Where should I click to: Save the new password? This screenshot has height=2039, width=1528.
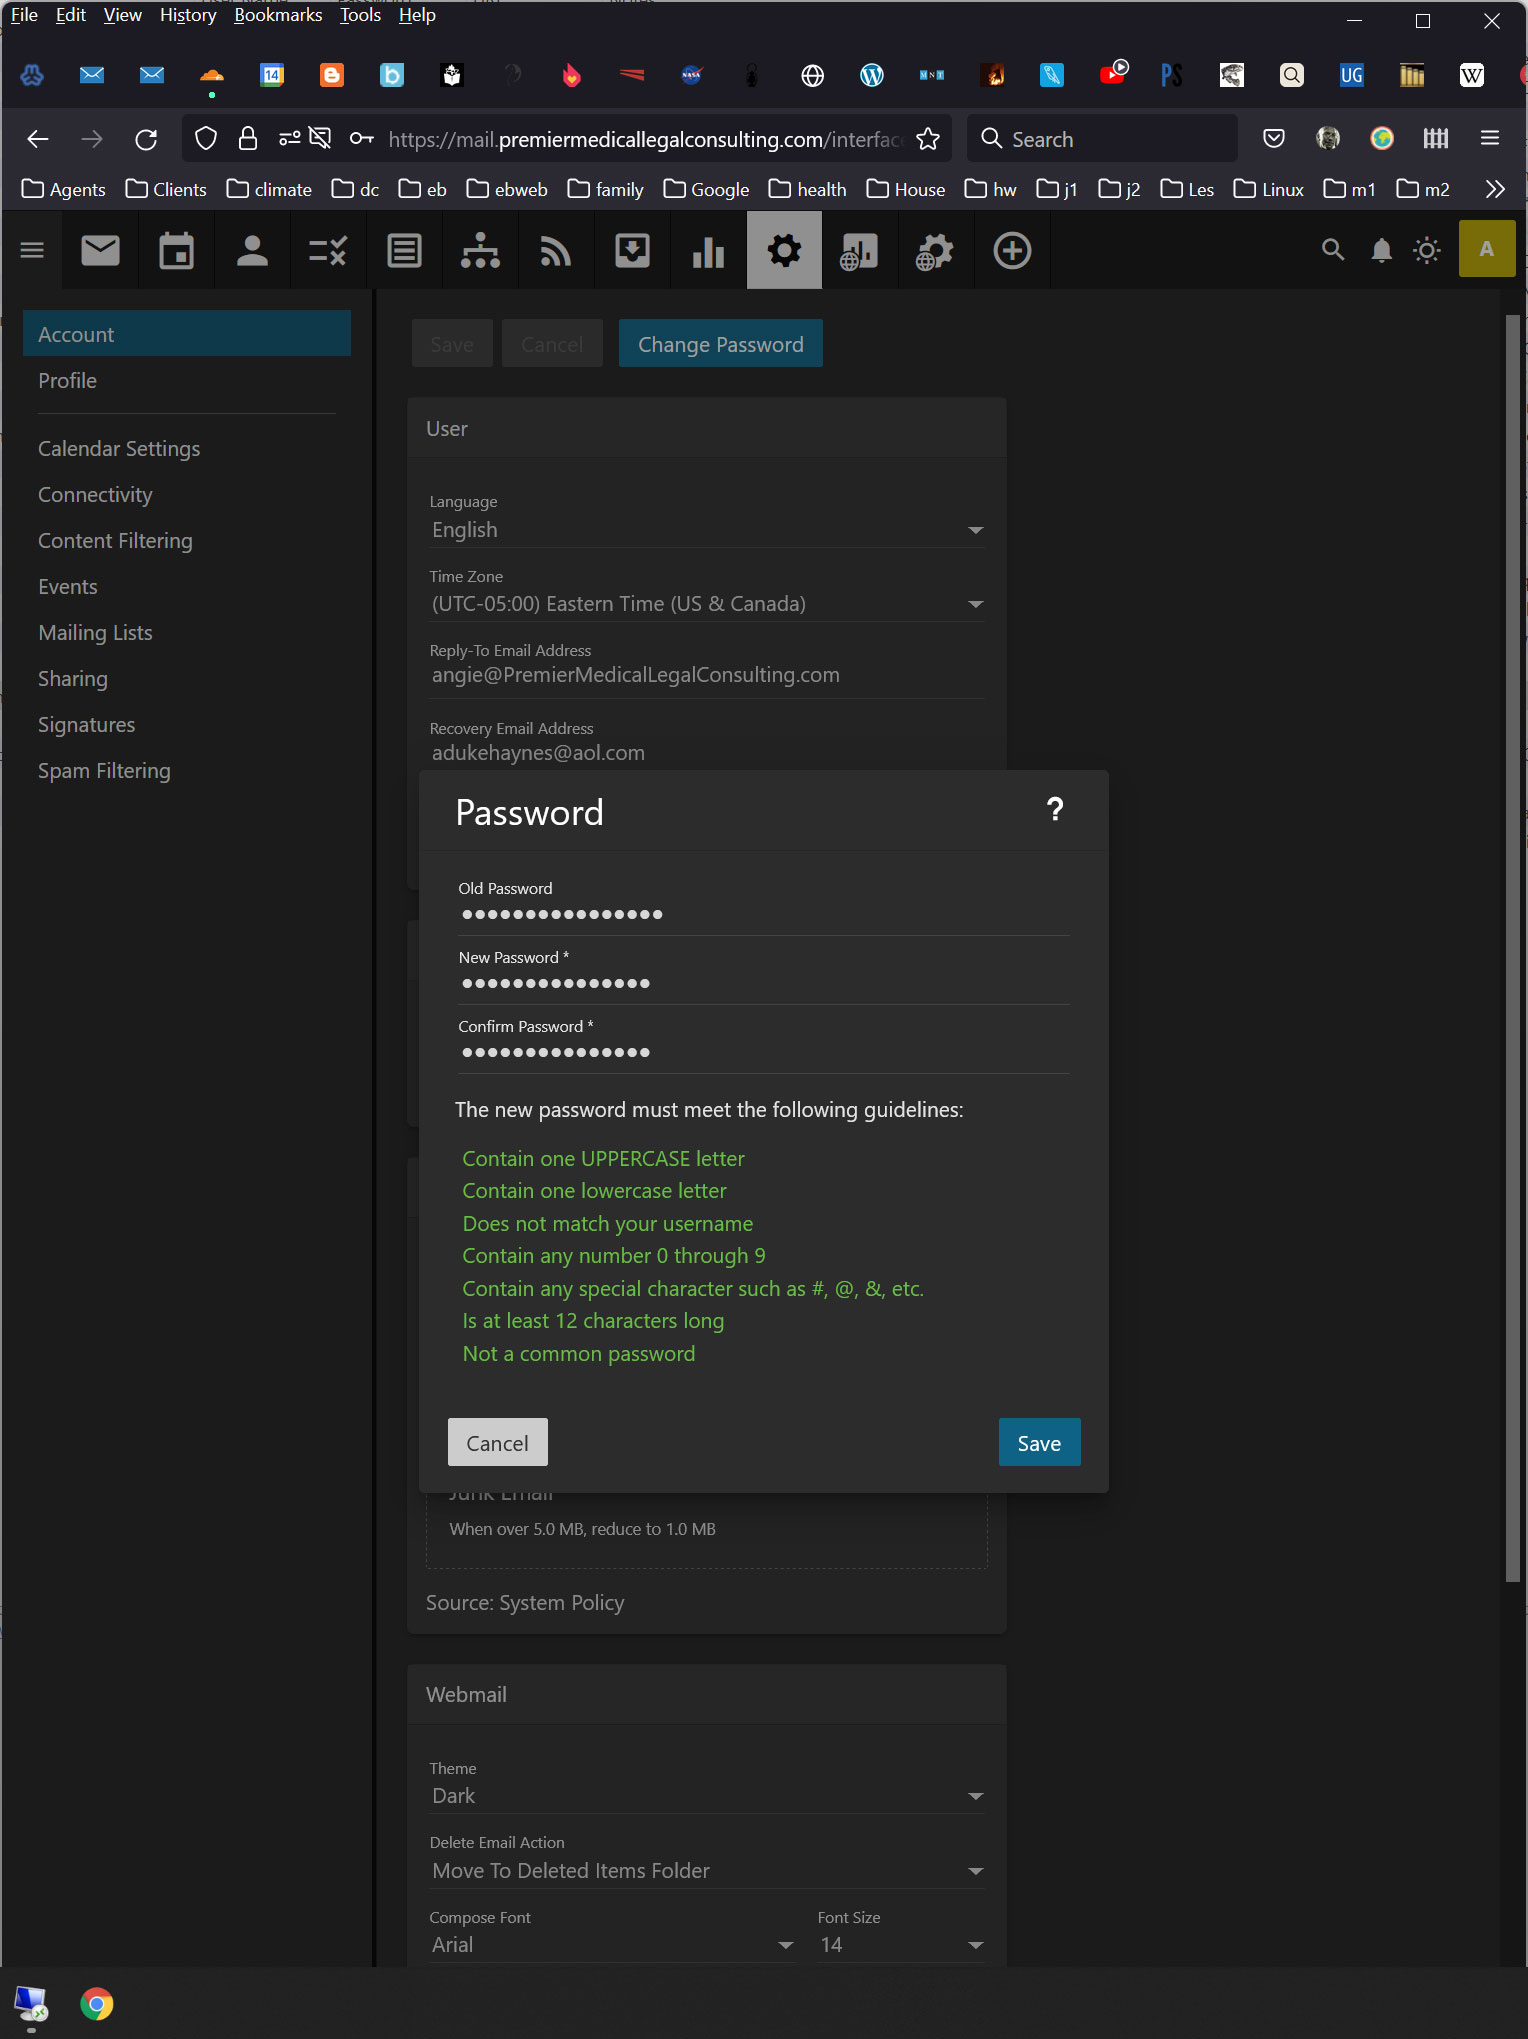1039,1443
